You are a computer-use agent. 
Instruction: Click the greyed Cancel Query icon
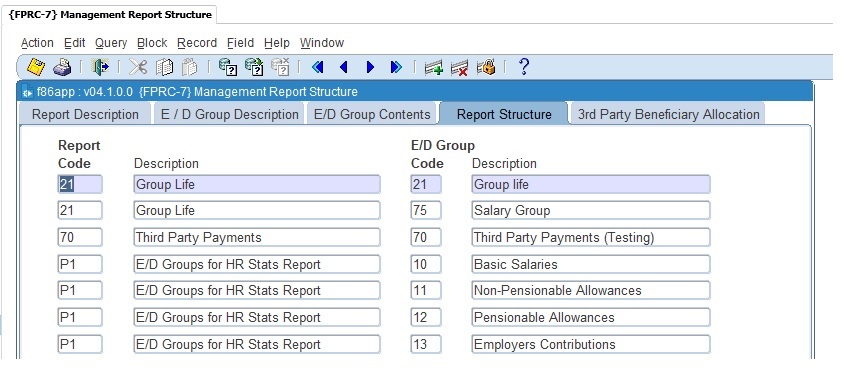tap(280, 67)
